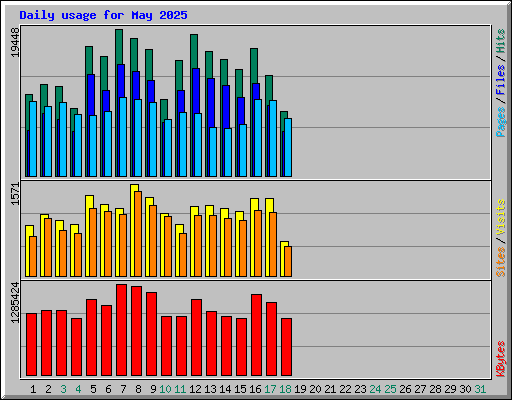
Task: Click the green Hits legend label
Action: (x=501, y=41)
